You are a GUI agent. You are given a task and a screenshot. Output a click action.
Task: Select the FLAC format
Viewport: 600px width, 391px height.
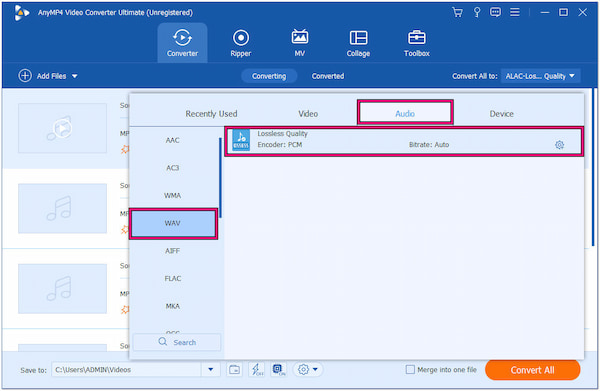coord(173,279)
